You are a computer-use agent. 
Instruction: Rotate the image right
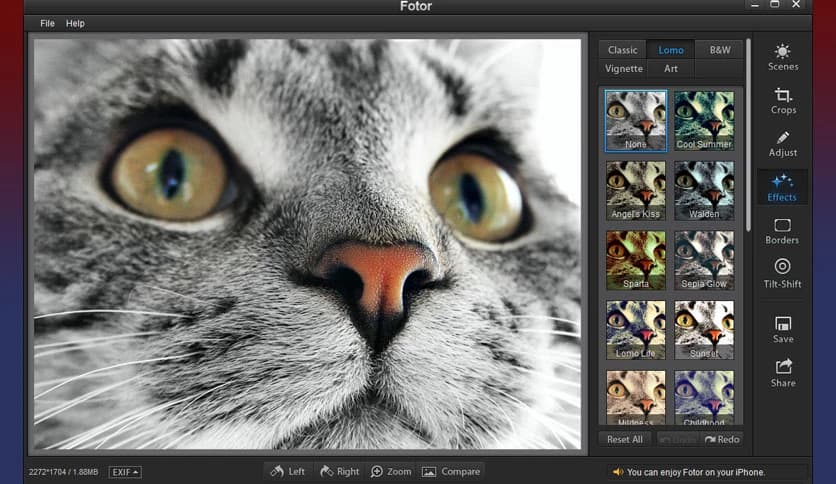point(338,471)
